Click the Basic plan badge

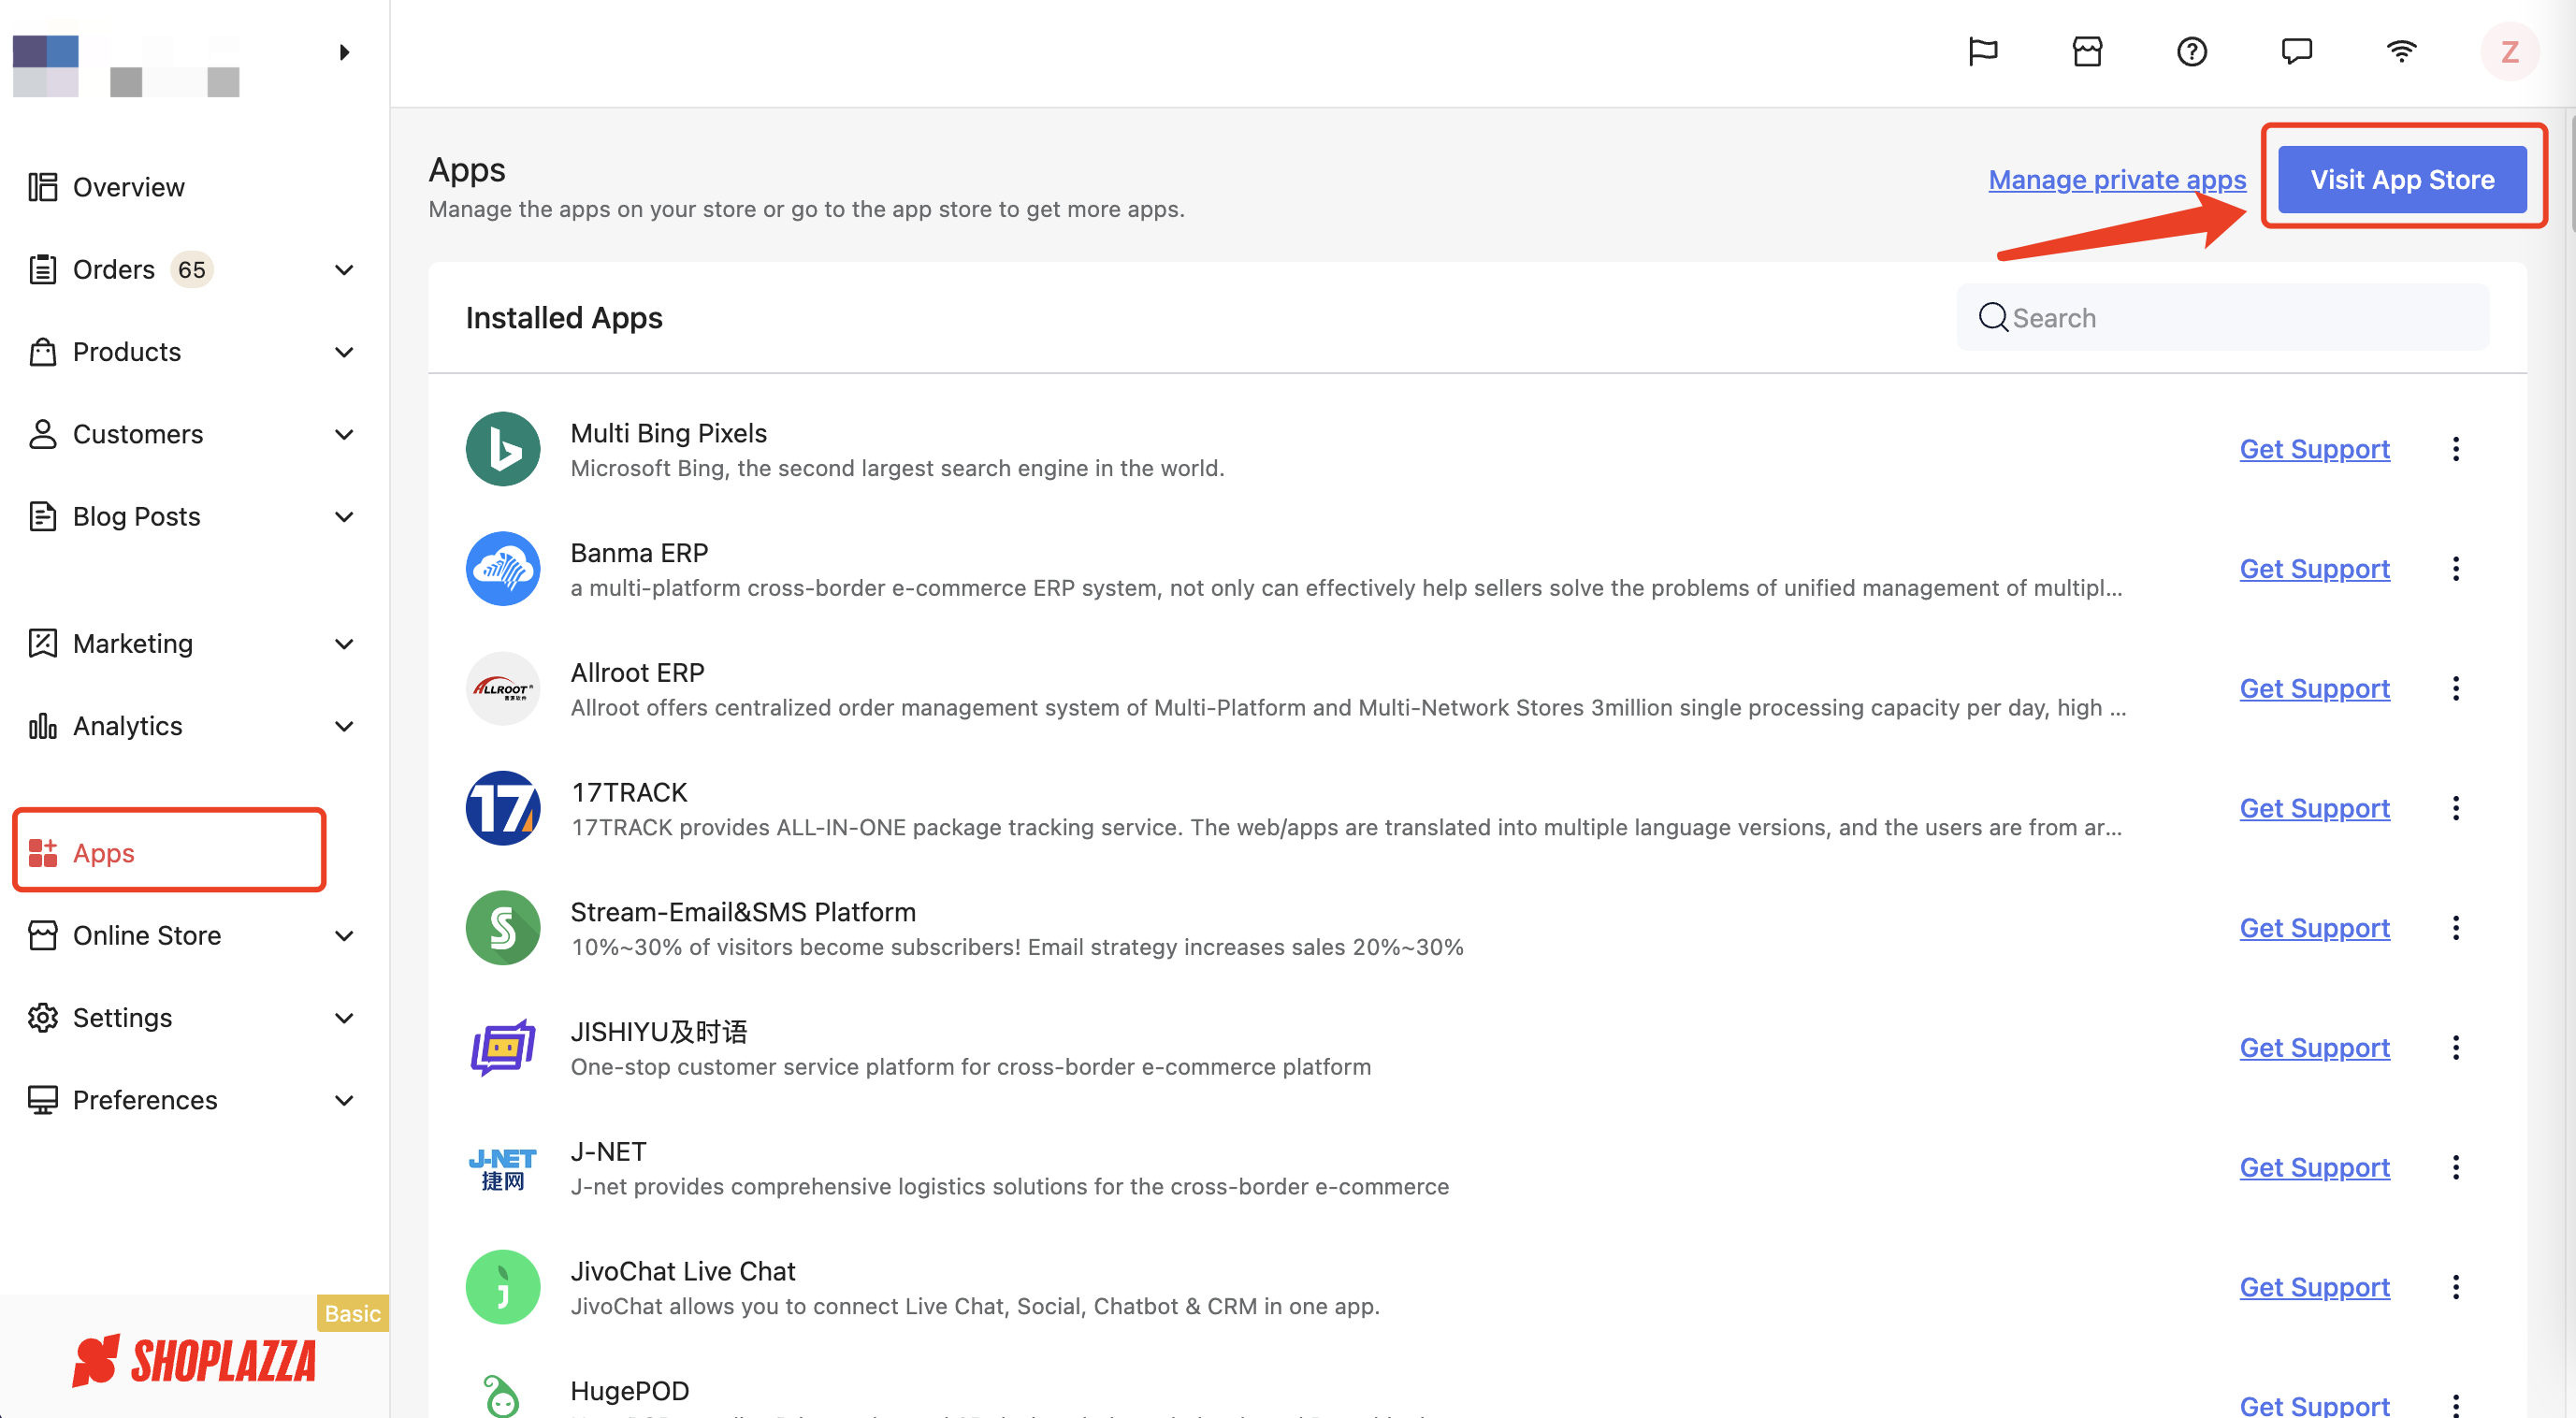352,1313
